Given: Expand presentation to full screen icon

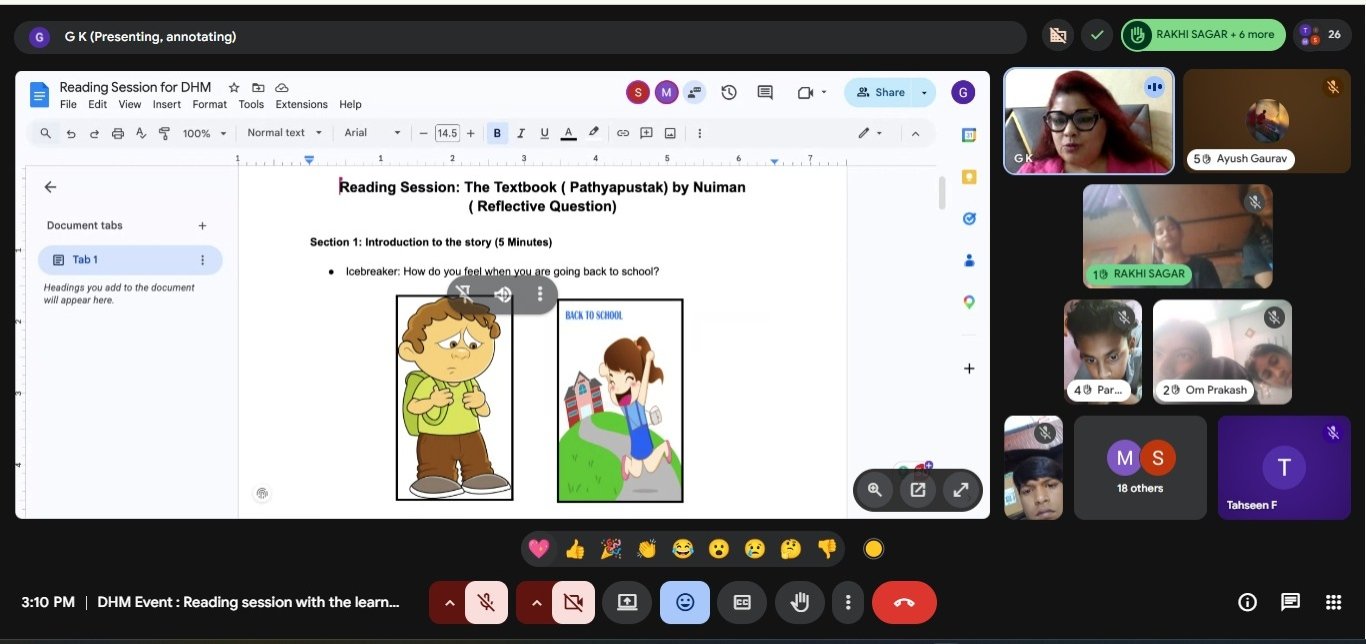Looking at the screenshot, I should pyautogui.click(x=960, y=489).
